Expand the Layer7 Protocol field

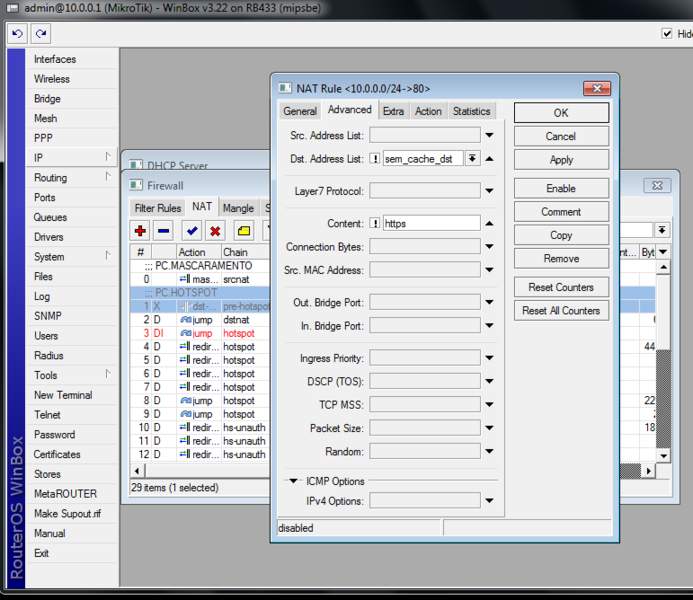tap(489, 191)
